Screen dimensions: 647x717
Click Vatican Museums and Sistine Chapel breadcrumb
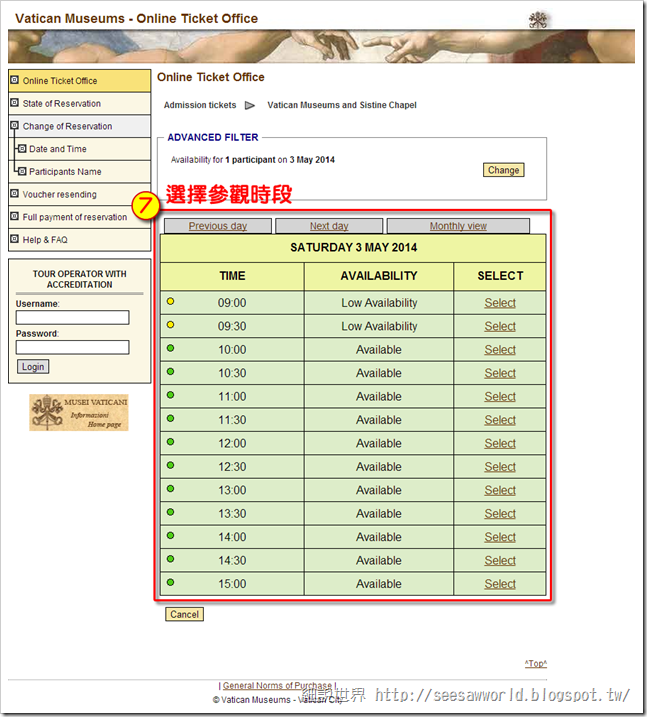342,105
